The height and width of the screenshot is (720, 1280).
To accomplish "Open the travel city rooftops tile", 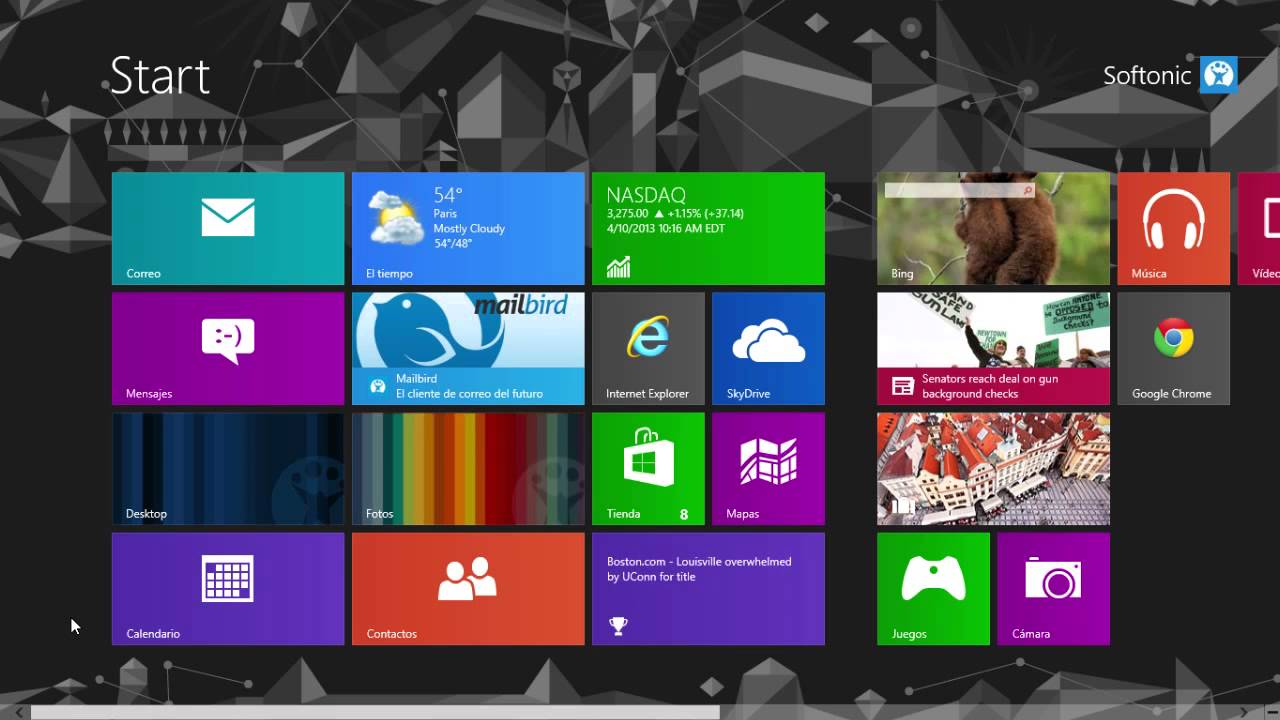I will (993, 468).
